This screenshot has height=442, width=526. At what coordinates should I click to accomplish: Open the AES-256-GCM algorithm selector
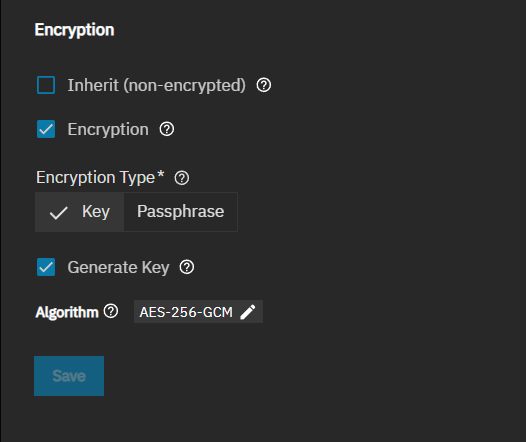point(198,312)
